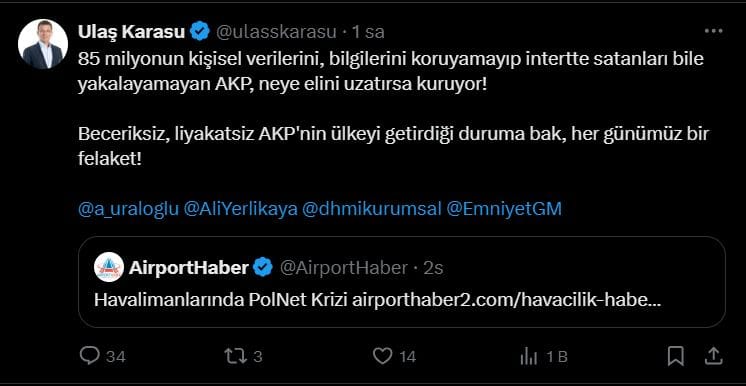Open the @ulasskarasu handle
The width and height of the screenshot is (746, 386).
click(276, 32)
